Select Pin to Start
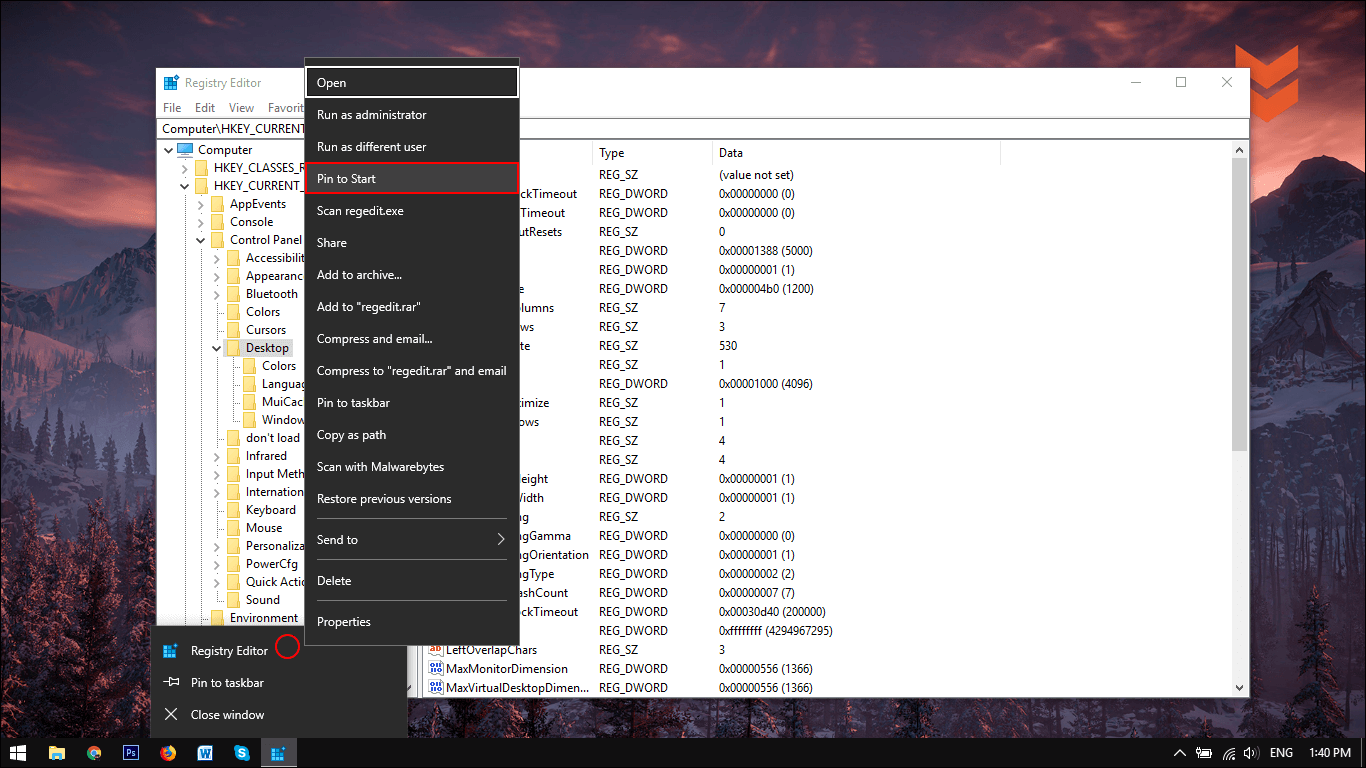Image resolution: width=1366 pixels, height=768 pixels. click(412, 178)
